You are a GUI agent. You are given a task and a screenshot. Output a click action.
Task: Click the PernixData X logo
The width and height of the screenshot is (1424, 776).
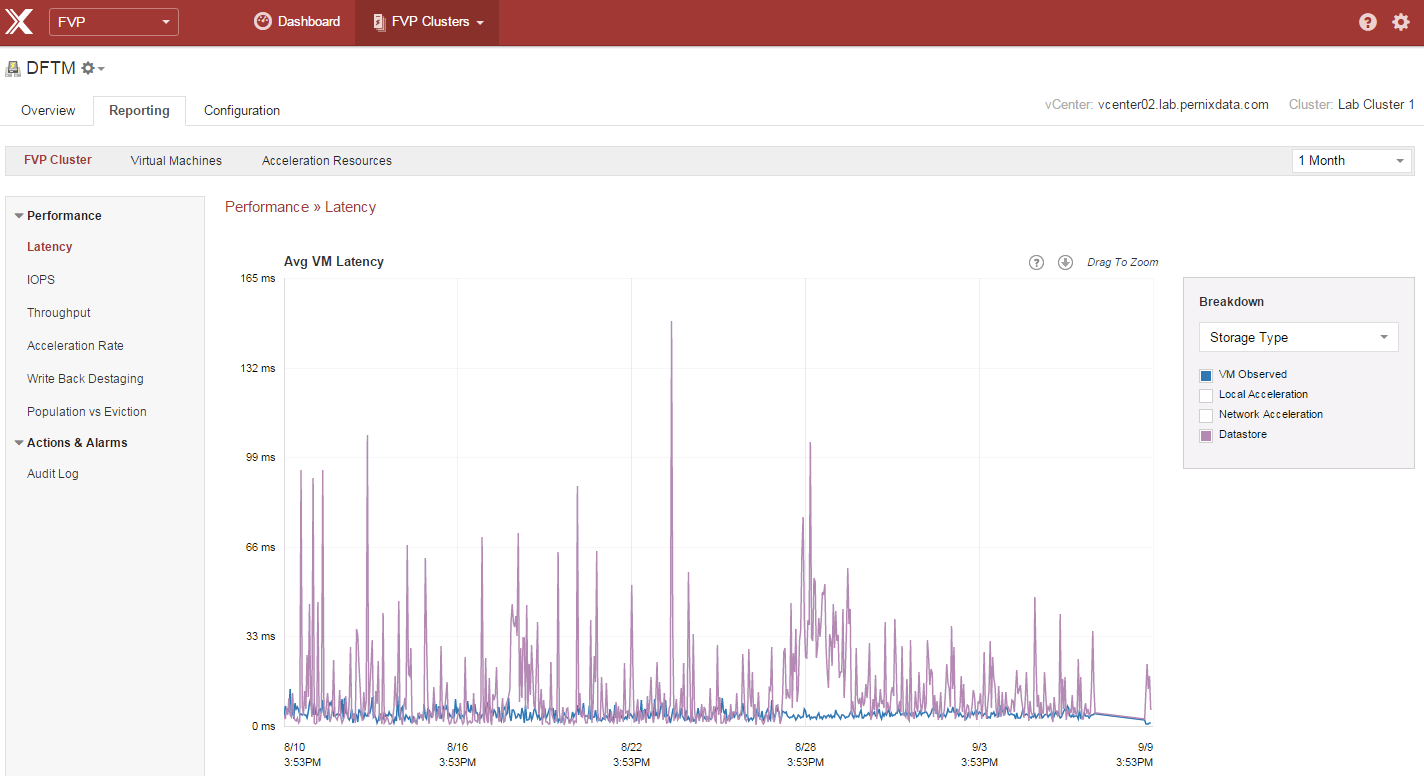coord(19,21)
